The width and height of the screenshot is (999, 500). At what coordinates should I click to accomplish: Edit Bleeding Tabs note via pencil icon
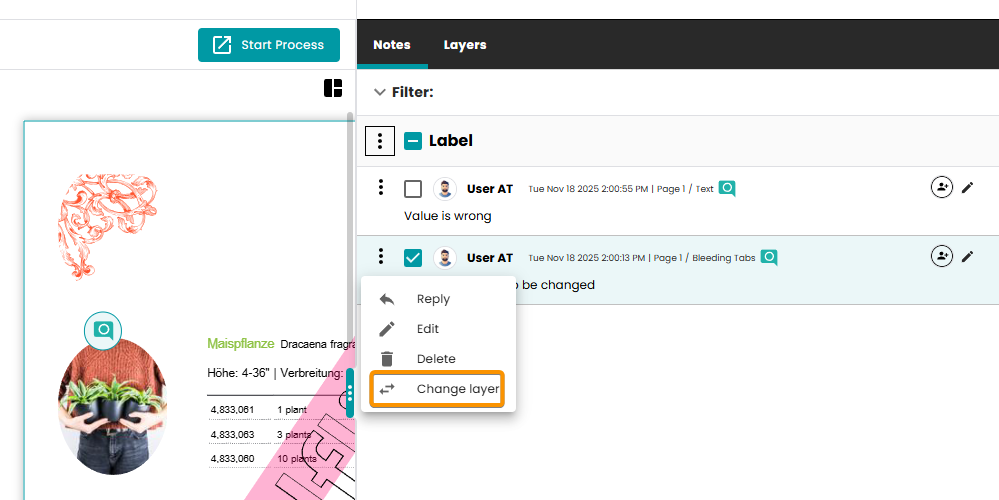967,256
